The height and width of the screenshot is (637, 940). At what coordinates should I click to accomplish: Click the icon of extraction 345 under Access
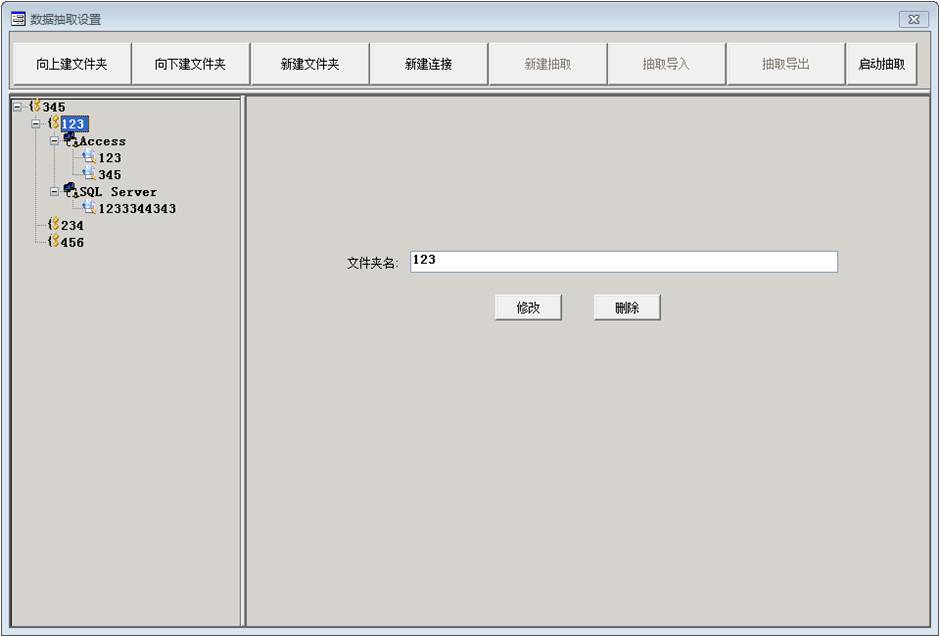89,174
